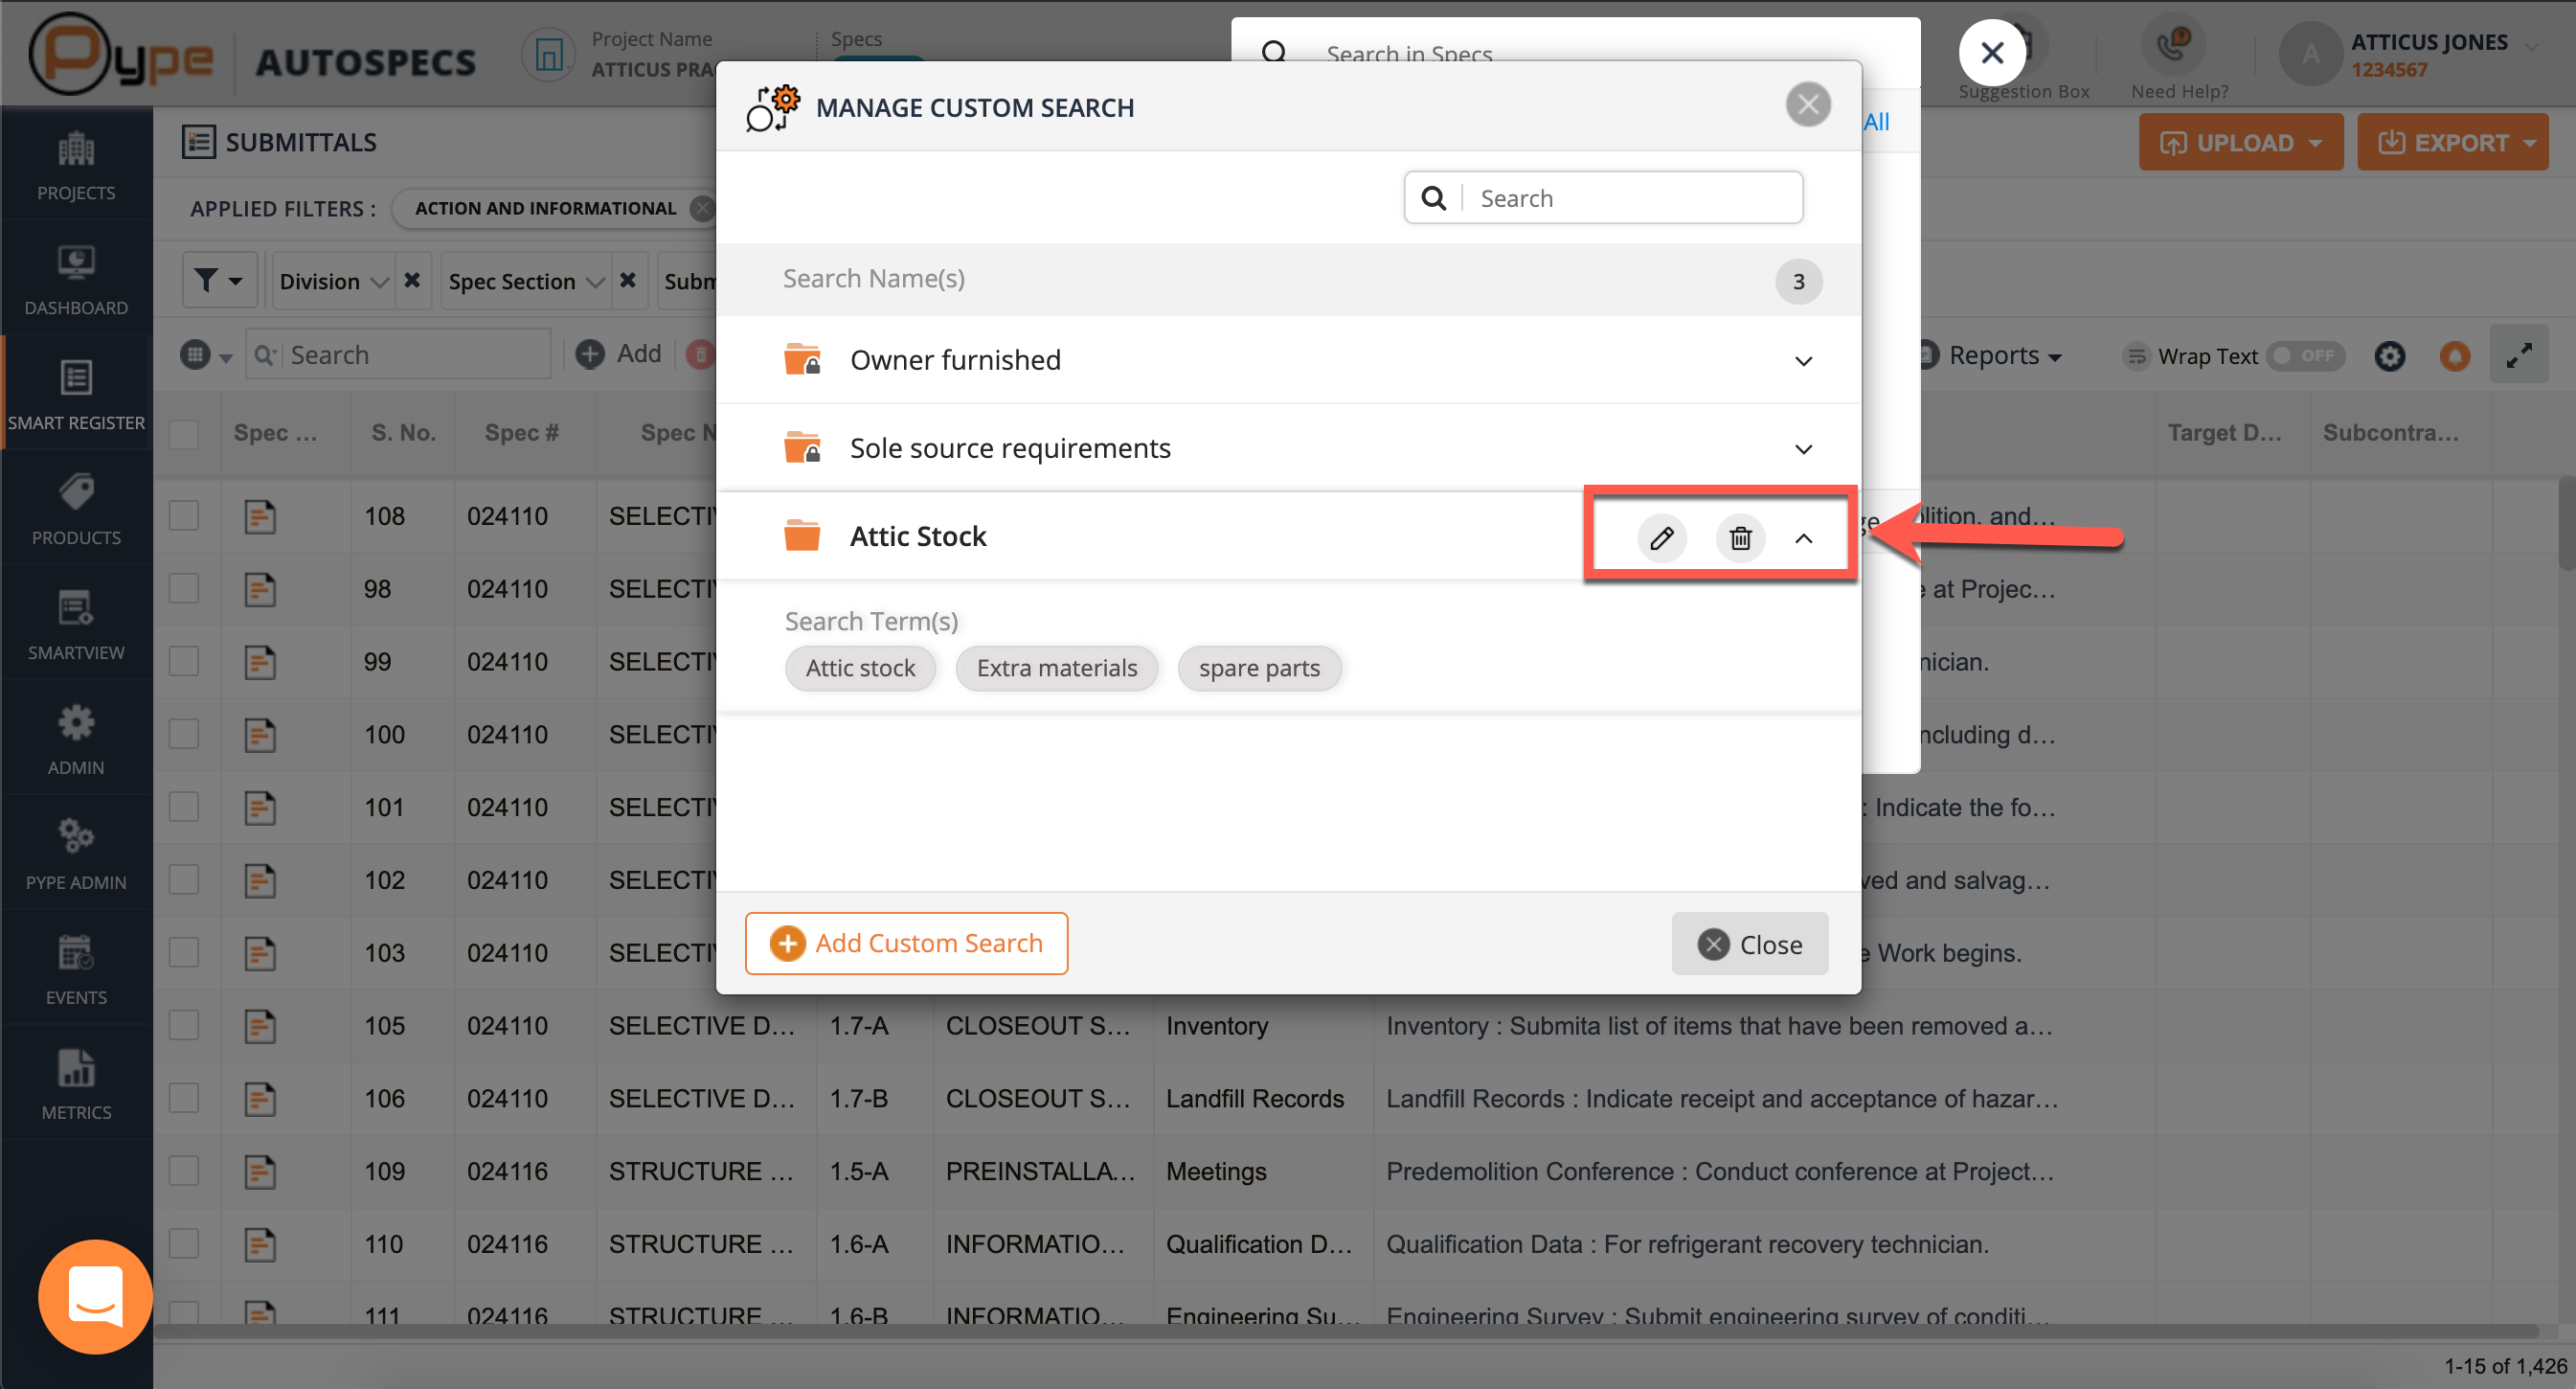Open the orange chat support bubble

(x=95, y=1296)
